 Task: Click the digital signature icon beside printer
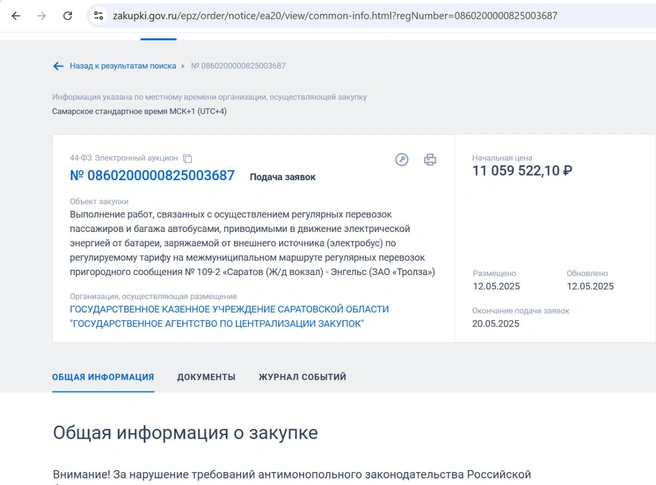402,159
